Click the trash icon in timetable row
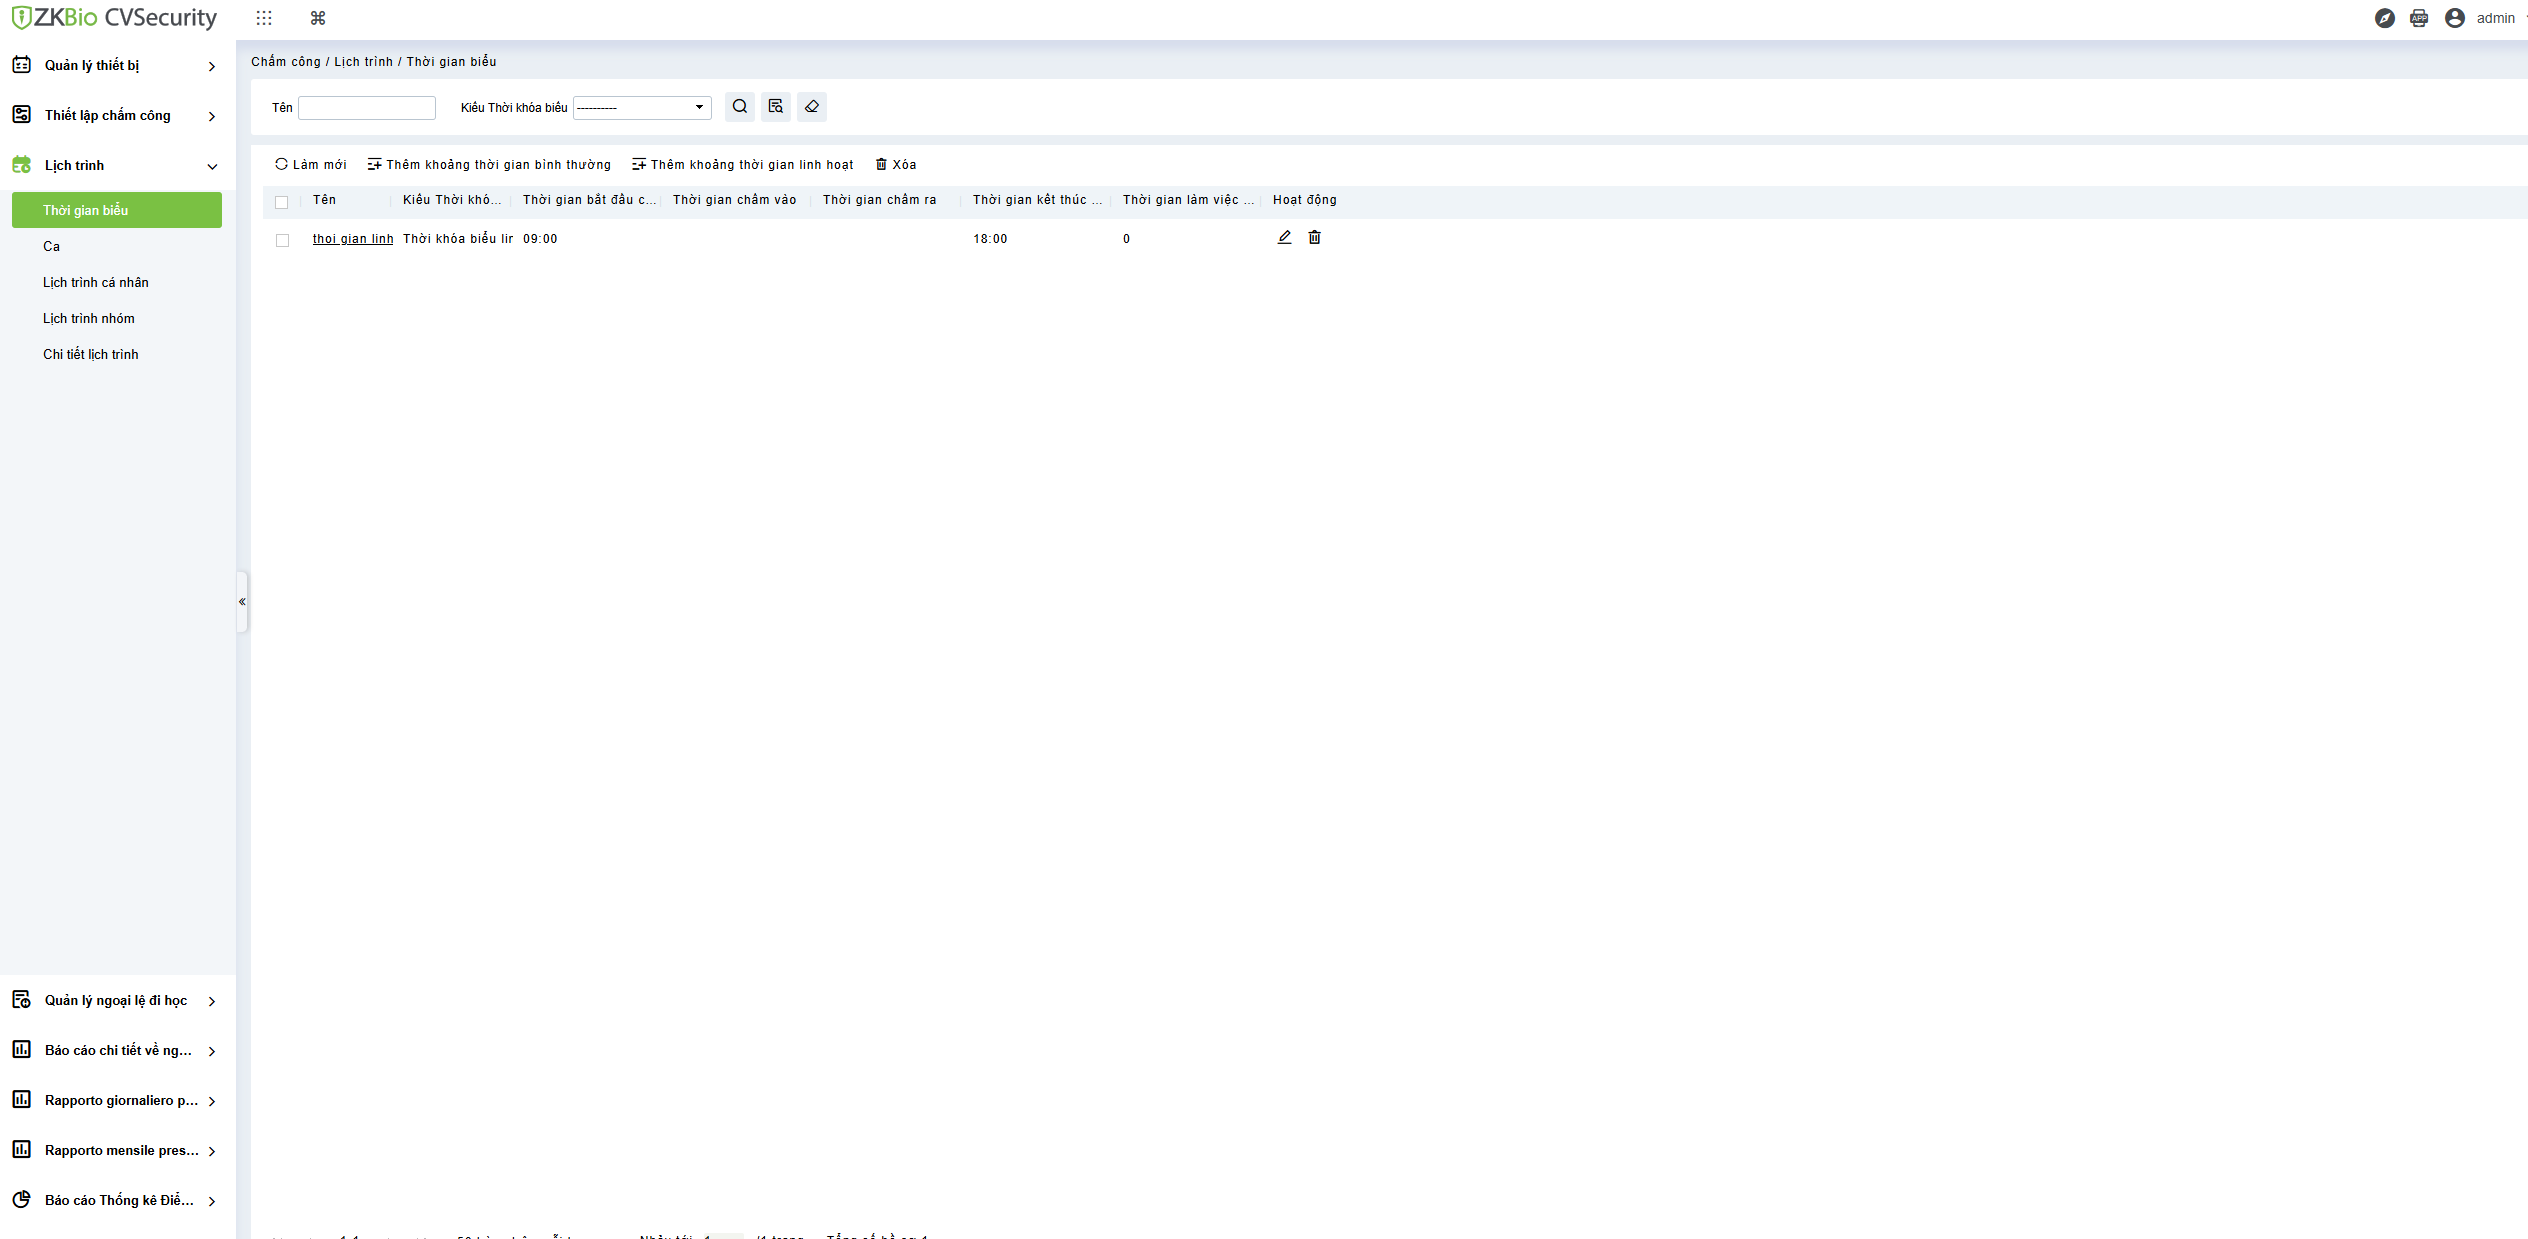Viewport: 2528px width, 1239px height. [x=1314, y=238]
